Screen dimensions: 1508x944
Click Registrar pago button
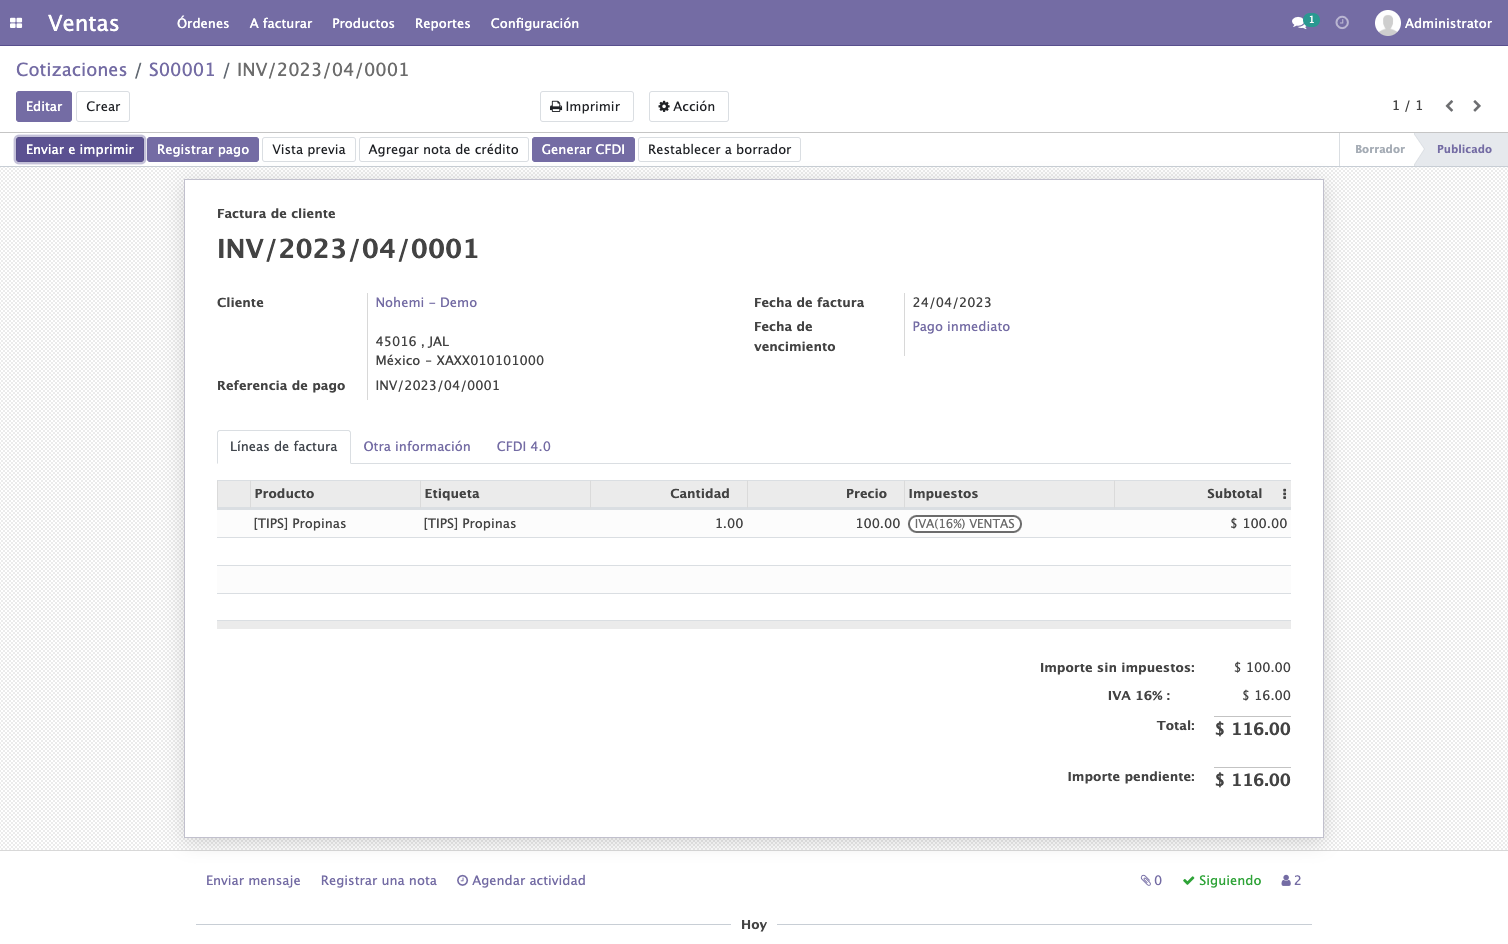203,150
